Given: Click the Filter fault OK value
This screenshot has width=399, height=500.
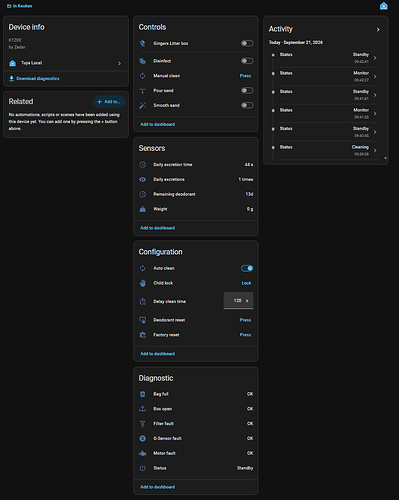Looking at the screenshot, I should [250, 424].
